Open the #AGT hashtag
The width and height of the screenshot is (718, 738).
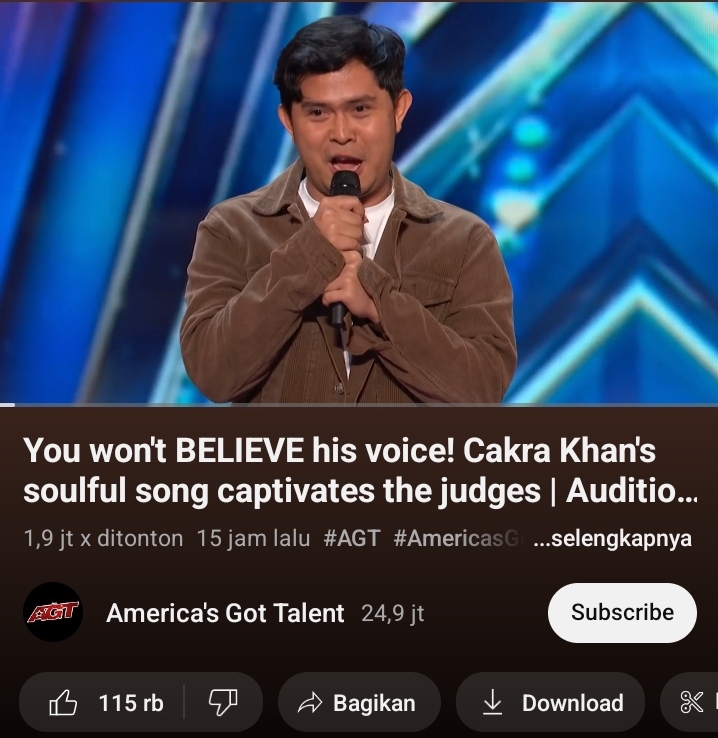point(352,538)
